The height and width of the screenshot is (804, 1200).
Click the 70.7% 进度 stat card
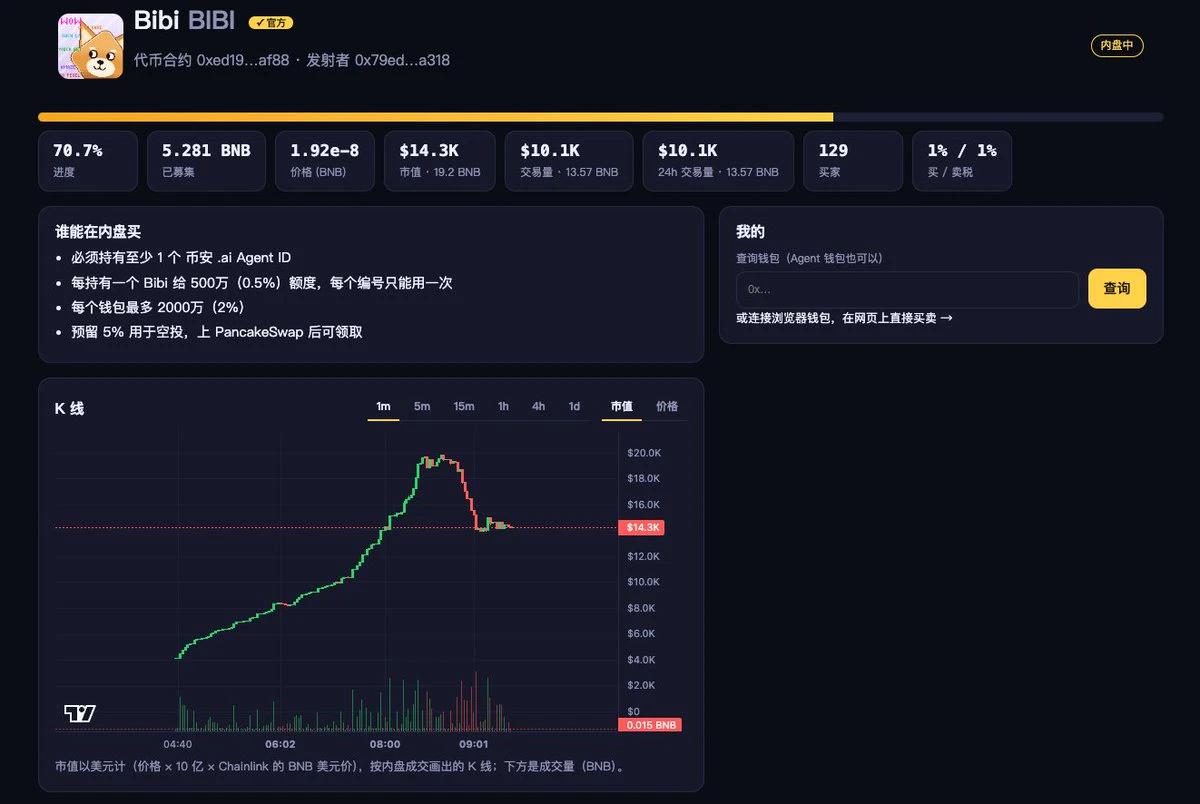pyautogui.click(x=88, y=161)
